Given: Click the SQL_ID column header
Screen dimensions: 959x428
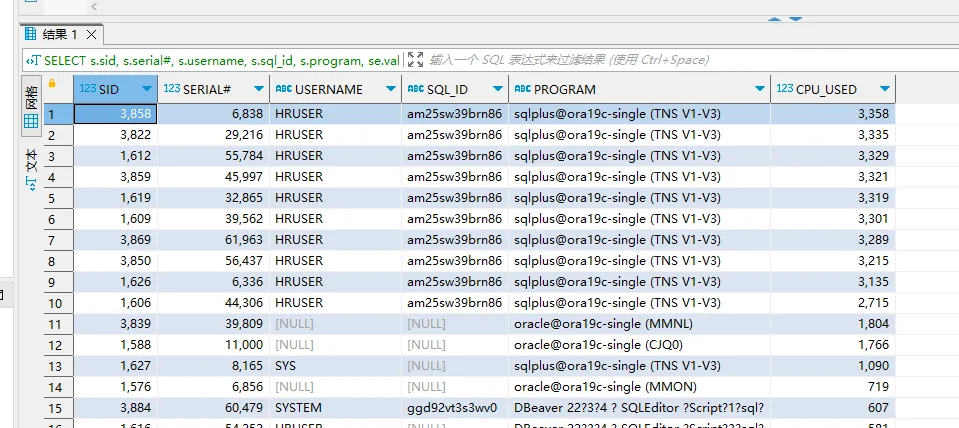Looking at the screenshot, I should coord(455,89).
